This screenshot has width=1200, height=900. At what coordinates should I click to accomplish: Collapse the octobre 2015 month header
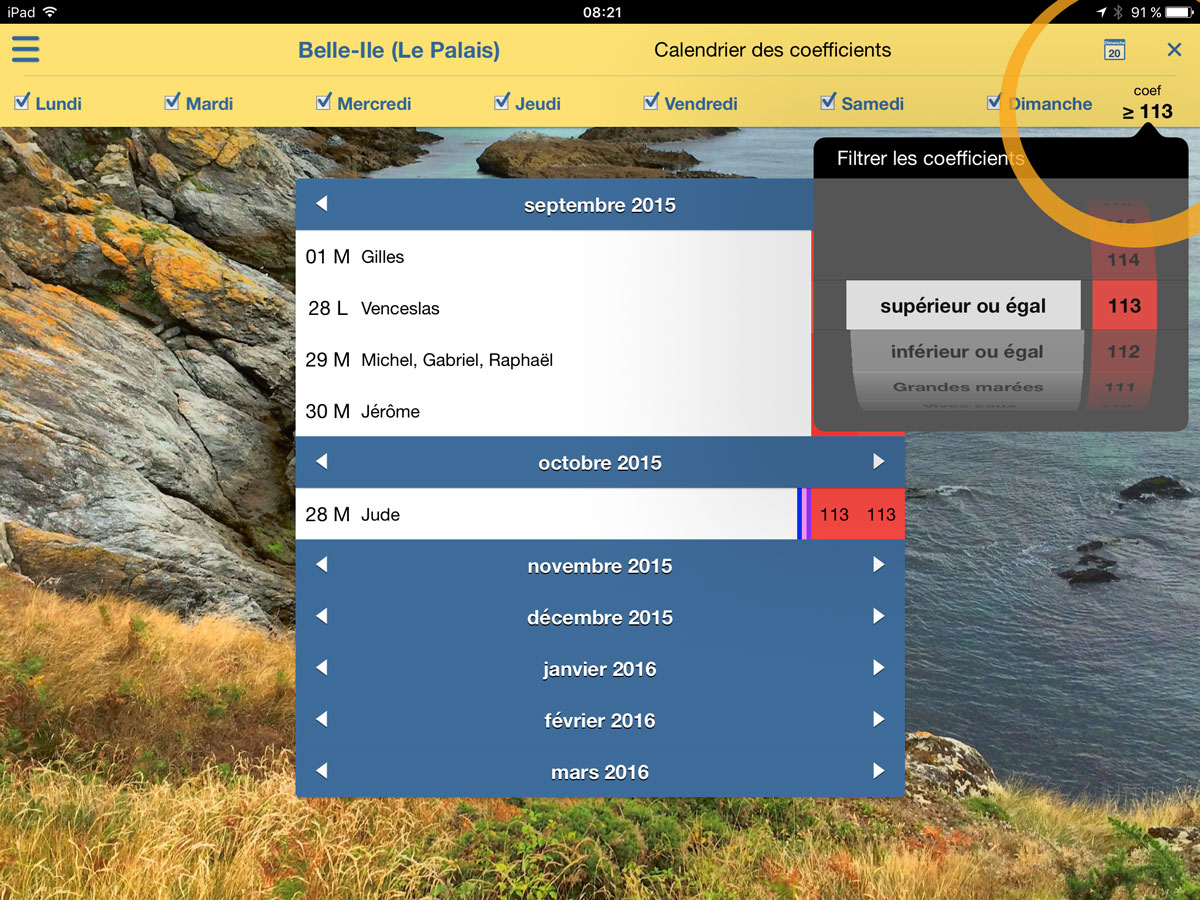(x=600, y=463)
